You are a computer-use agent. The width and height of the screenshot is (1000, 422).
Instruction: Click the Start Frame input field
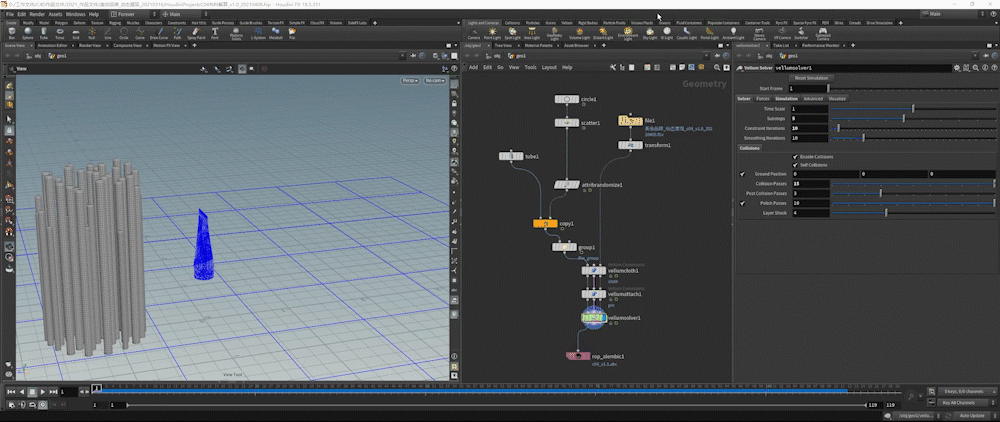[x=807, y=89]
